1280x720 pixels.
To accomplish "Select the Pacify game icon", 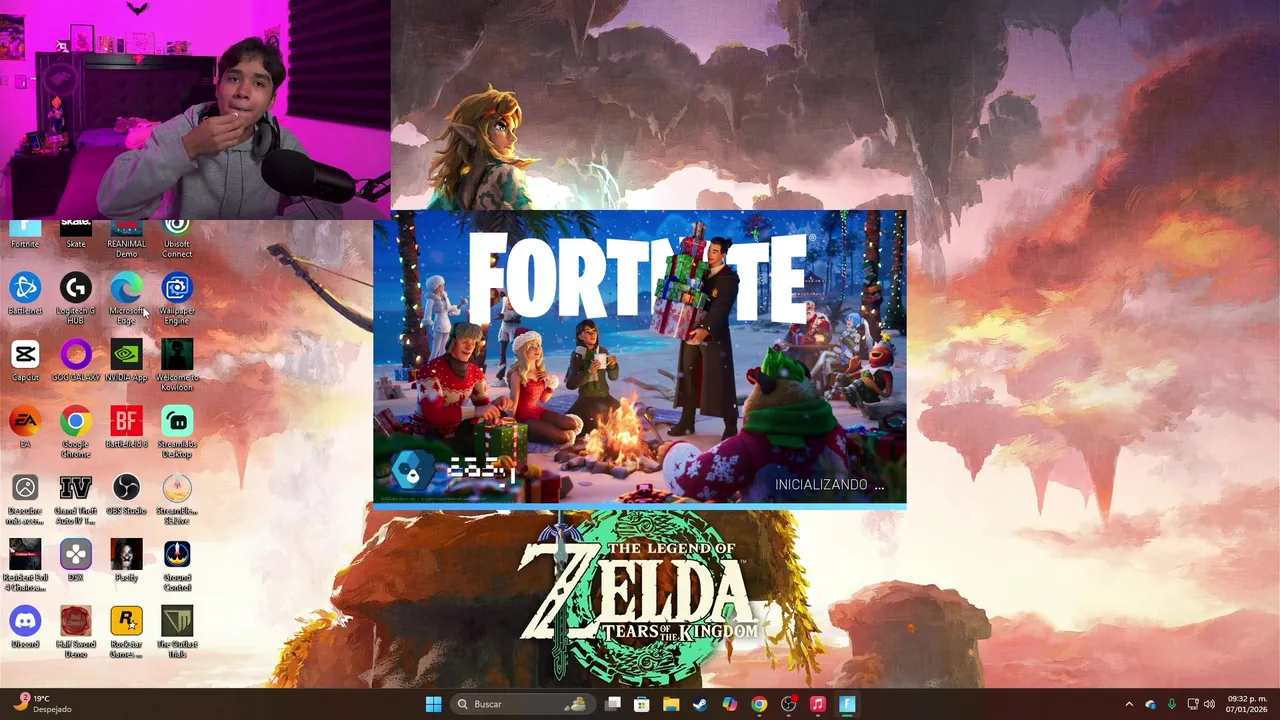I will pyautogui.click(x=126, y=562).
